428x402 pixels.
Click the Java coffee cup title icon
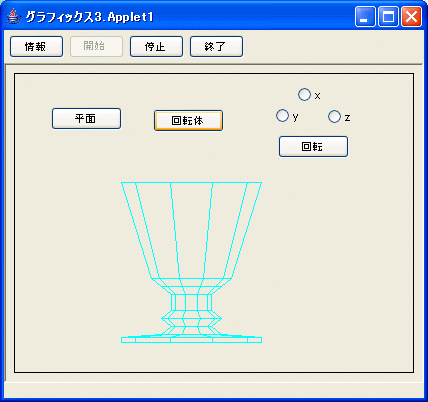pyautogui.click(x=13, y=16)
